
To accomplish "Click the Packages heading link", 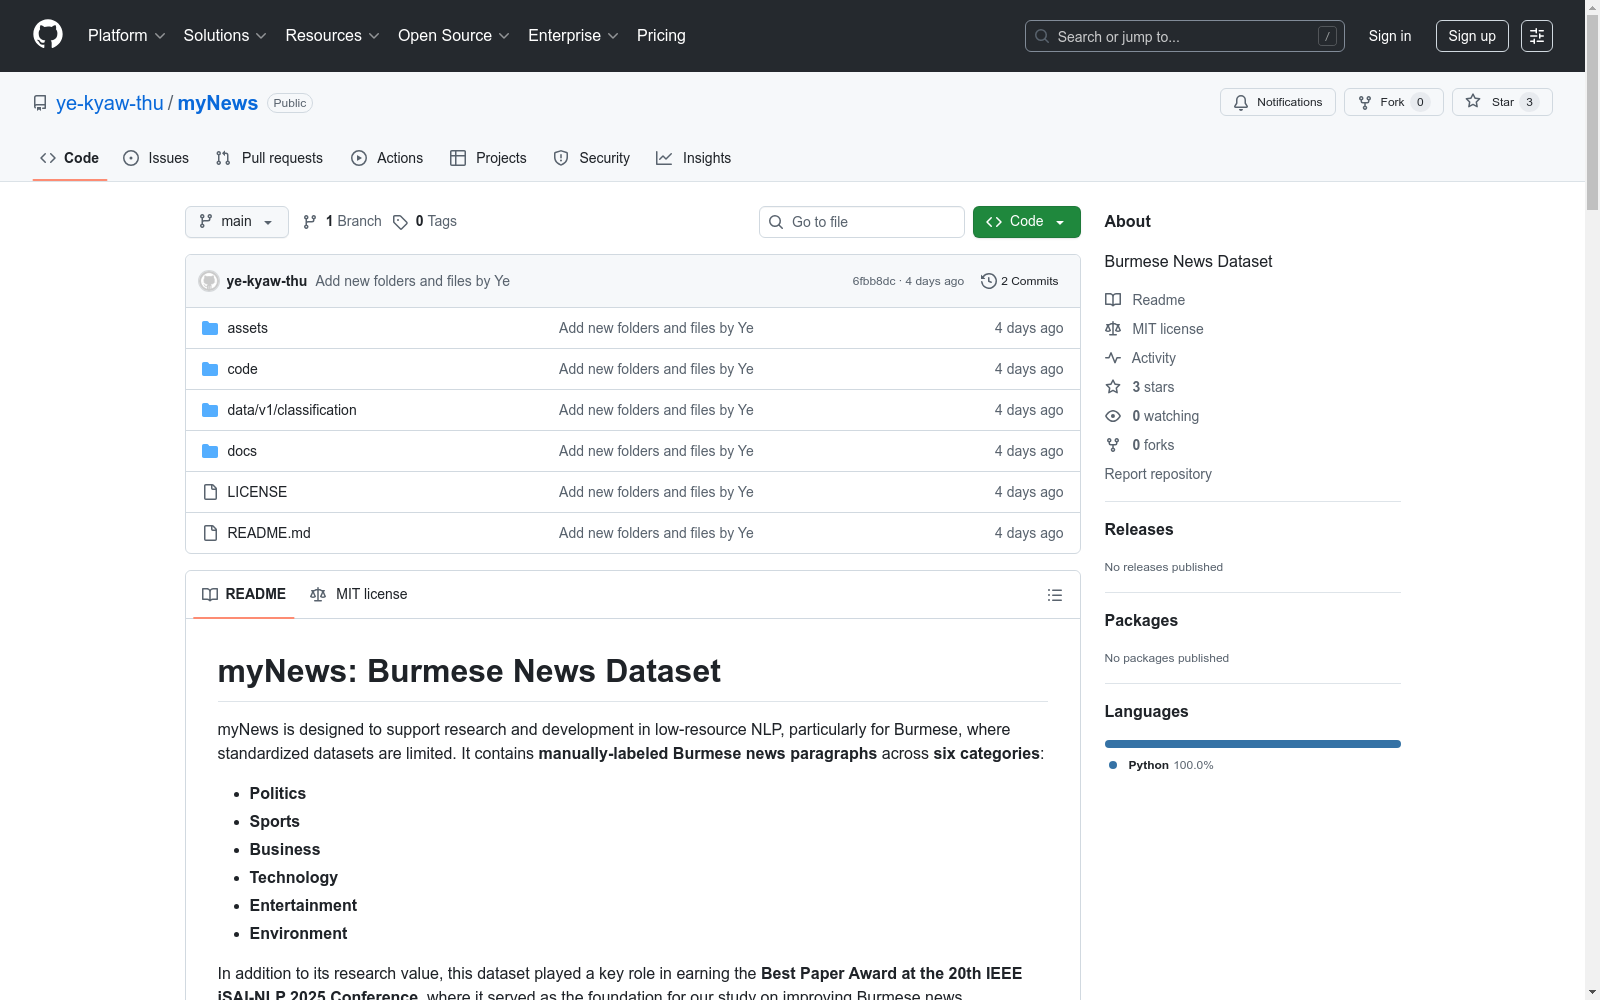I will (1141, 621).
